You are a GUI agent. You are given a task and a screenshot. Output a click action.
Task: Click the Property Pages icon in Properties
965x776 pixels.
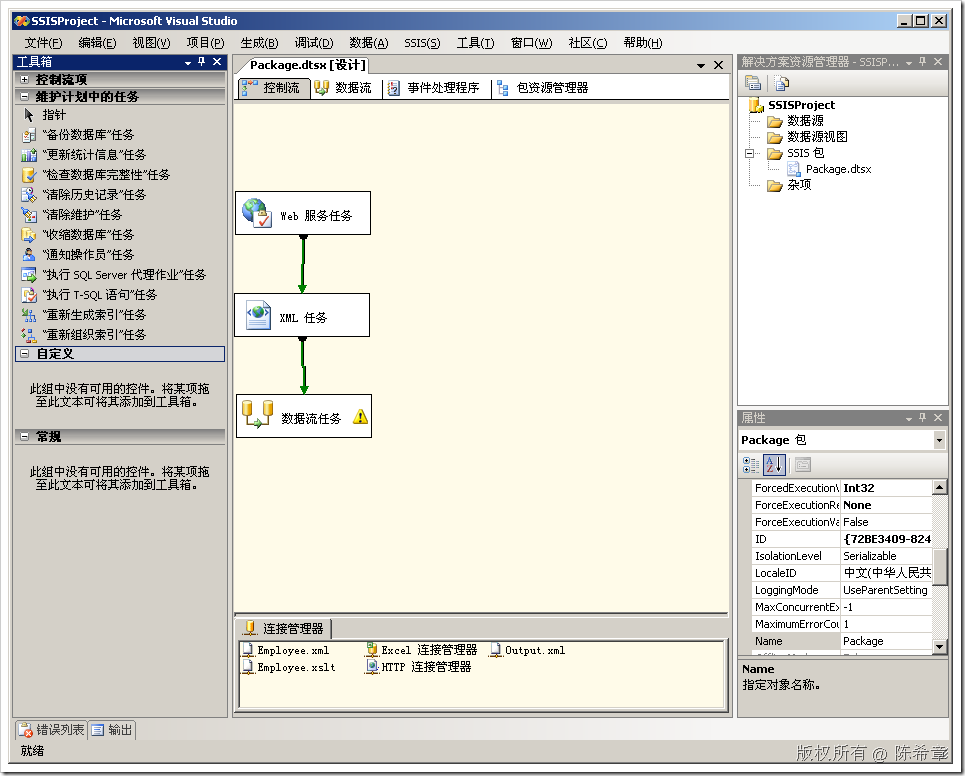(x=803, y=465)
